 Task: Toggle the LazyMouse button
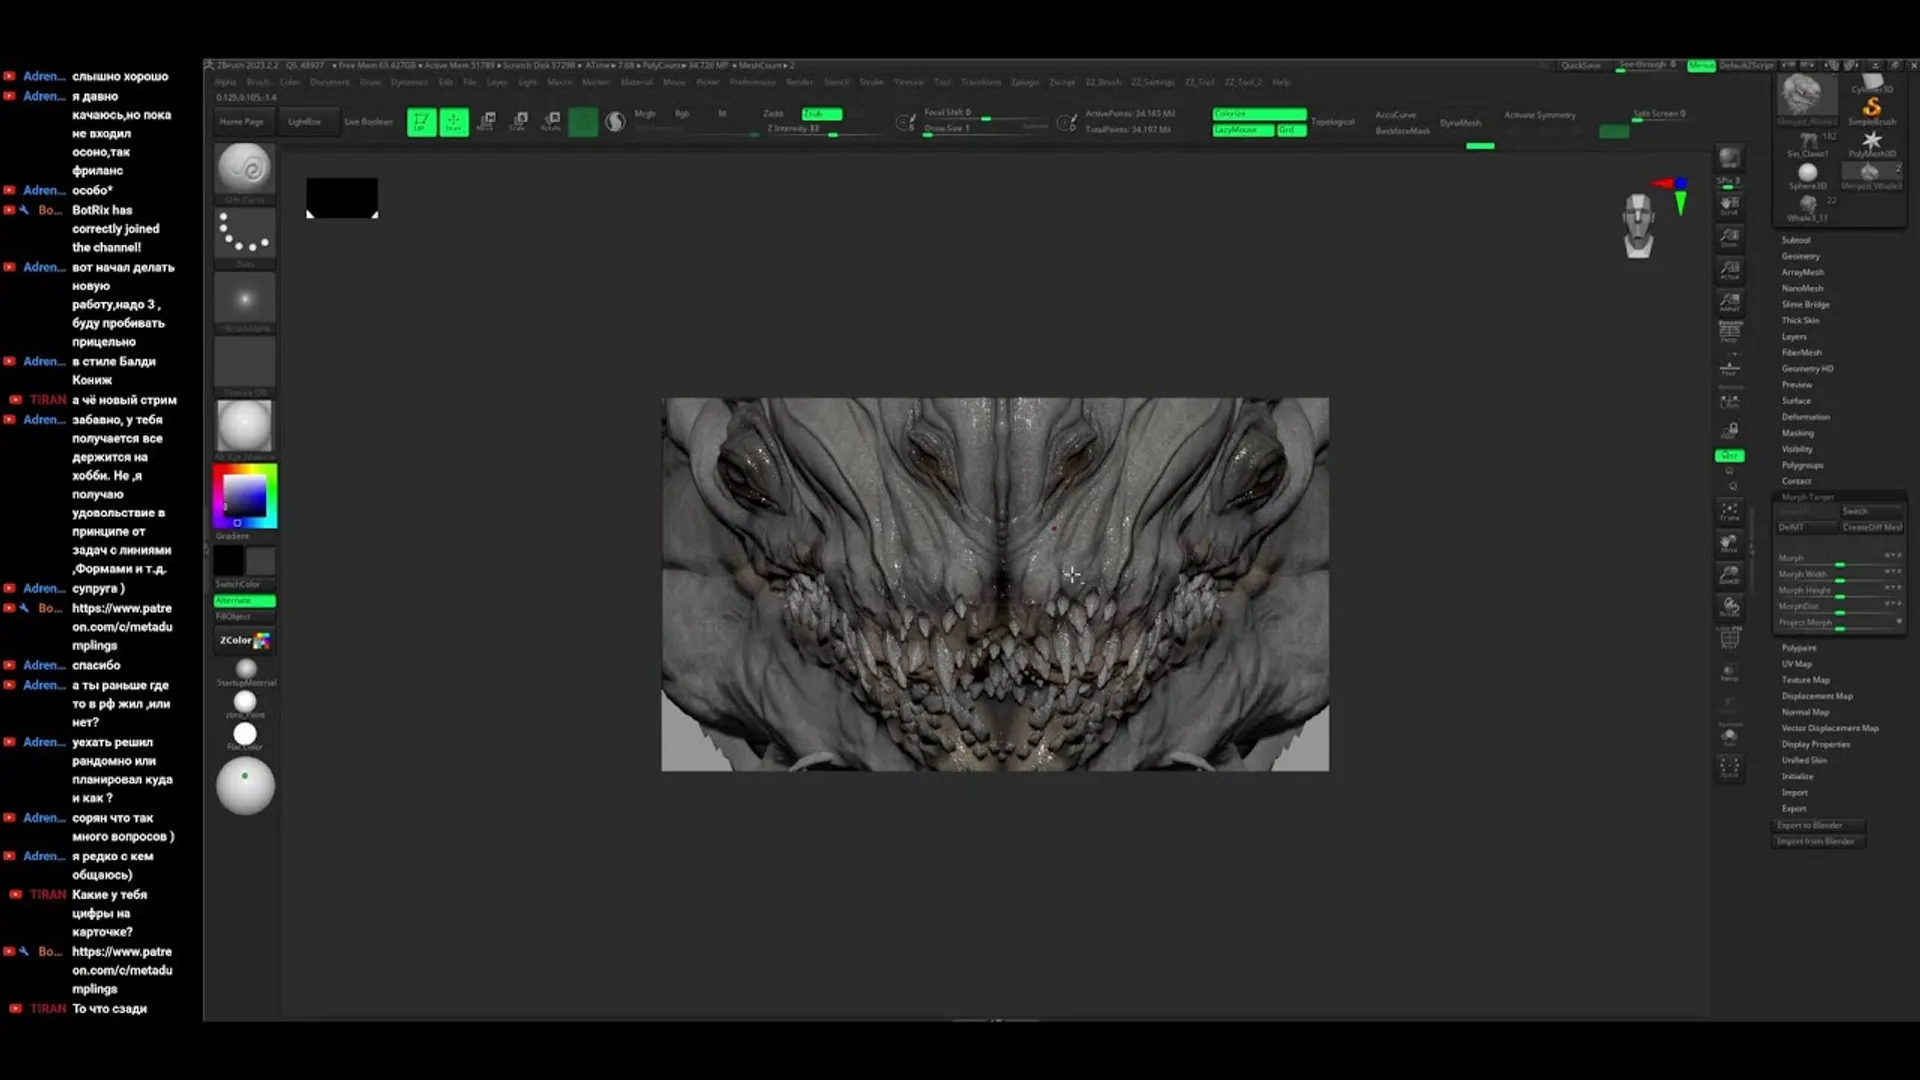(1243, 130)
